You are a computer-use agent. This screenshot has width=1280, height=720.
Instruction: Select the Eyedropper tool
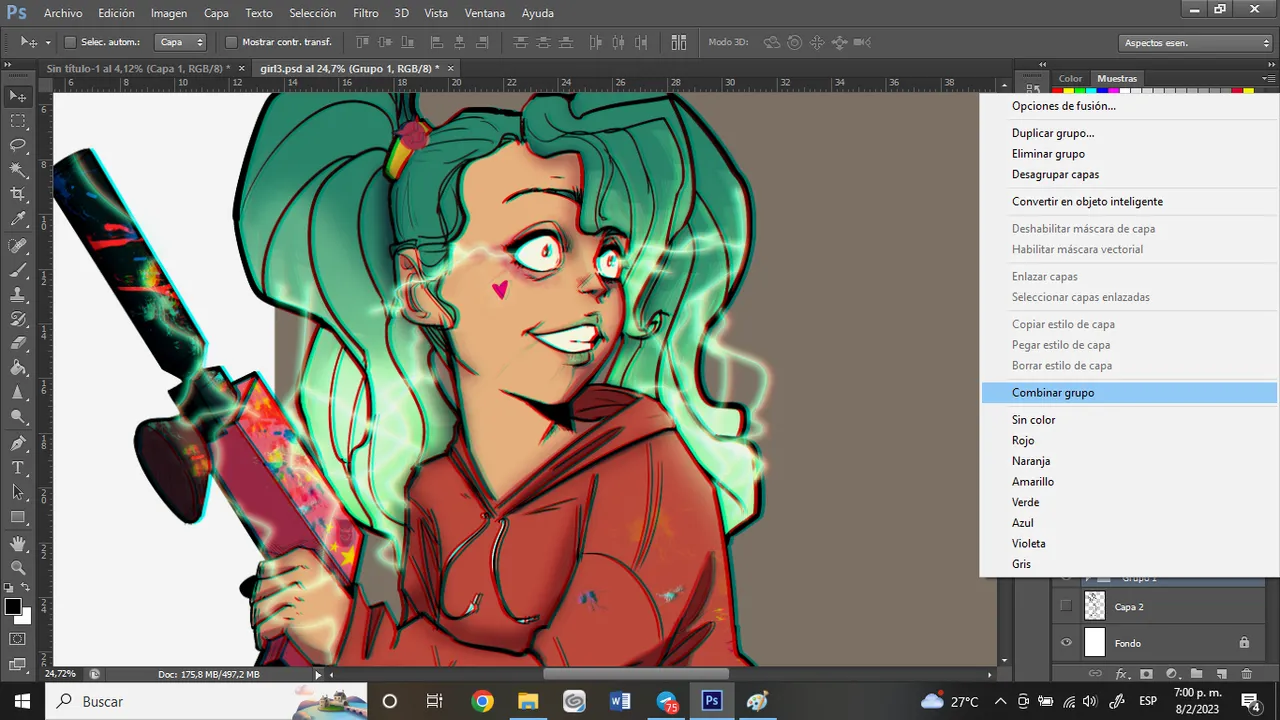click(x=18, y=219)
